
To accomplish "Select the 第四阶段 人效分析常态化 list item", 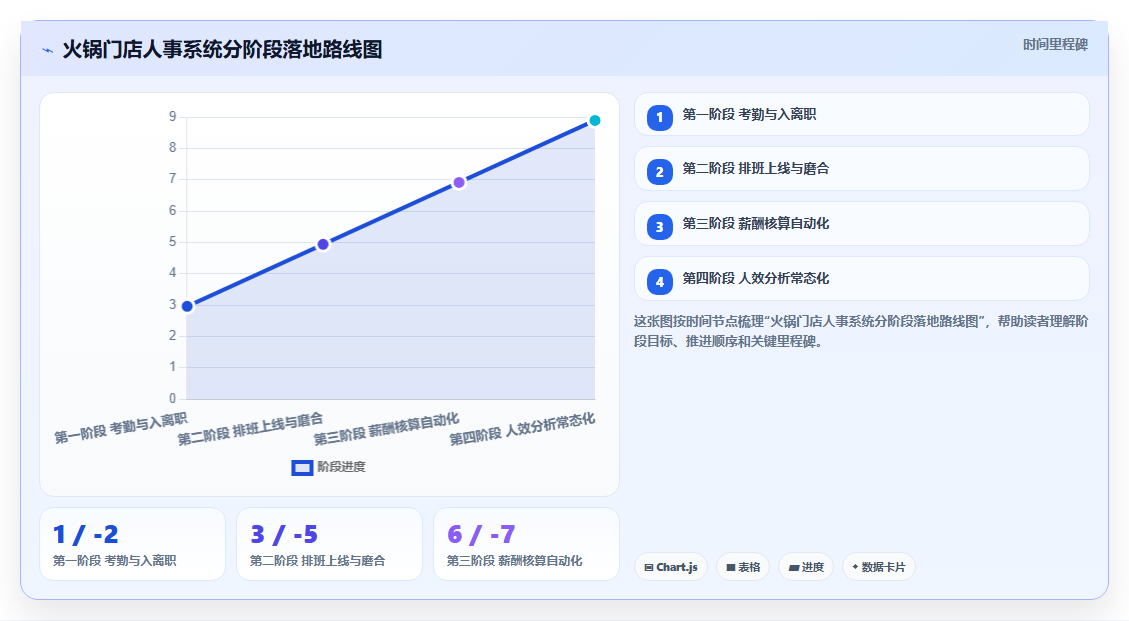I will tap(861, 278).
